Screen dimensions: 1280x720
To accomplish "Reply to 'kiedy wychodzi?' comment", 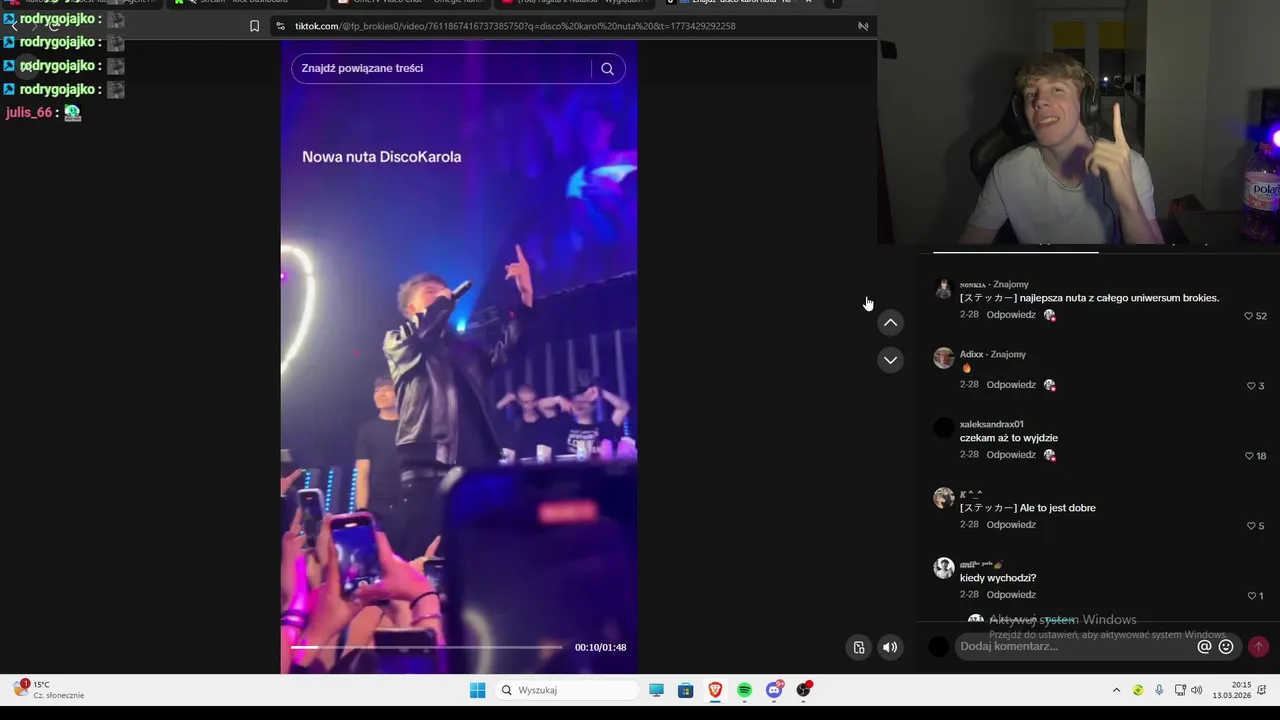I will coord(1011,595).
